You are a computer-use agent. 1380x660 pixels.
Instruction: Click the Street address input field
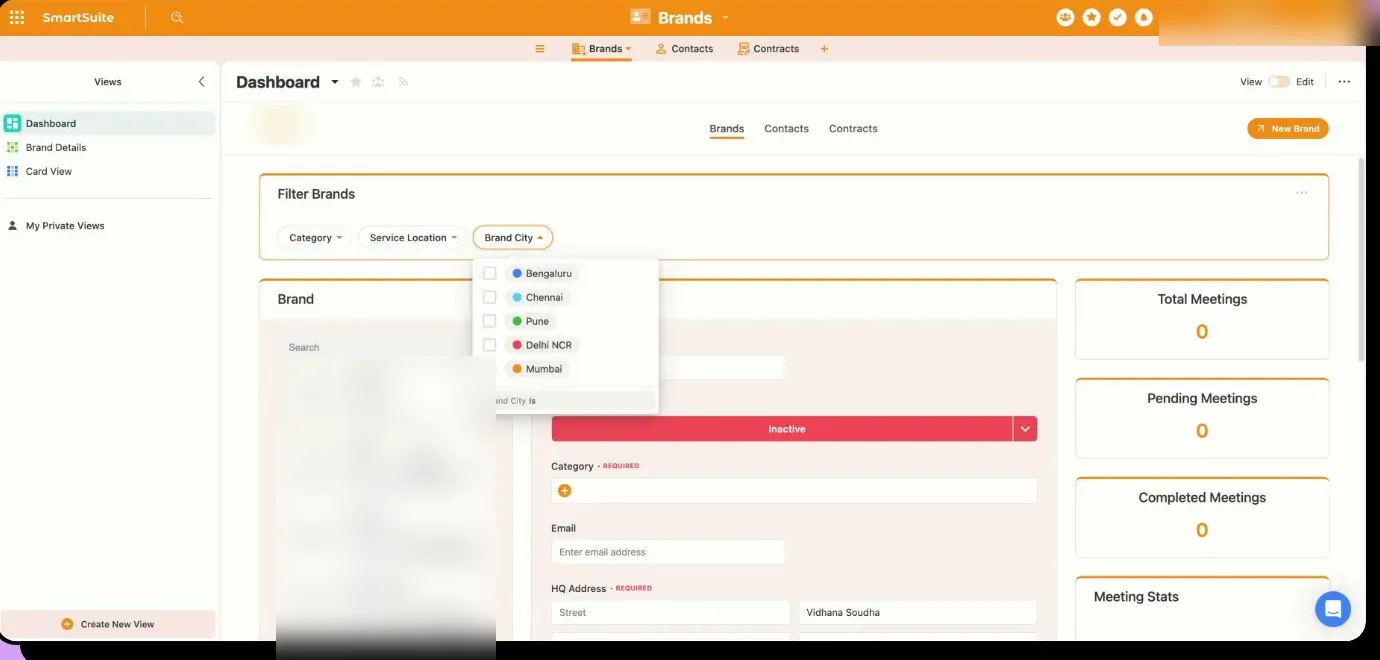click(x=670, y=612)
